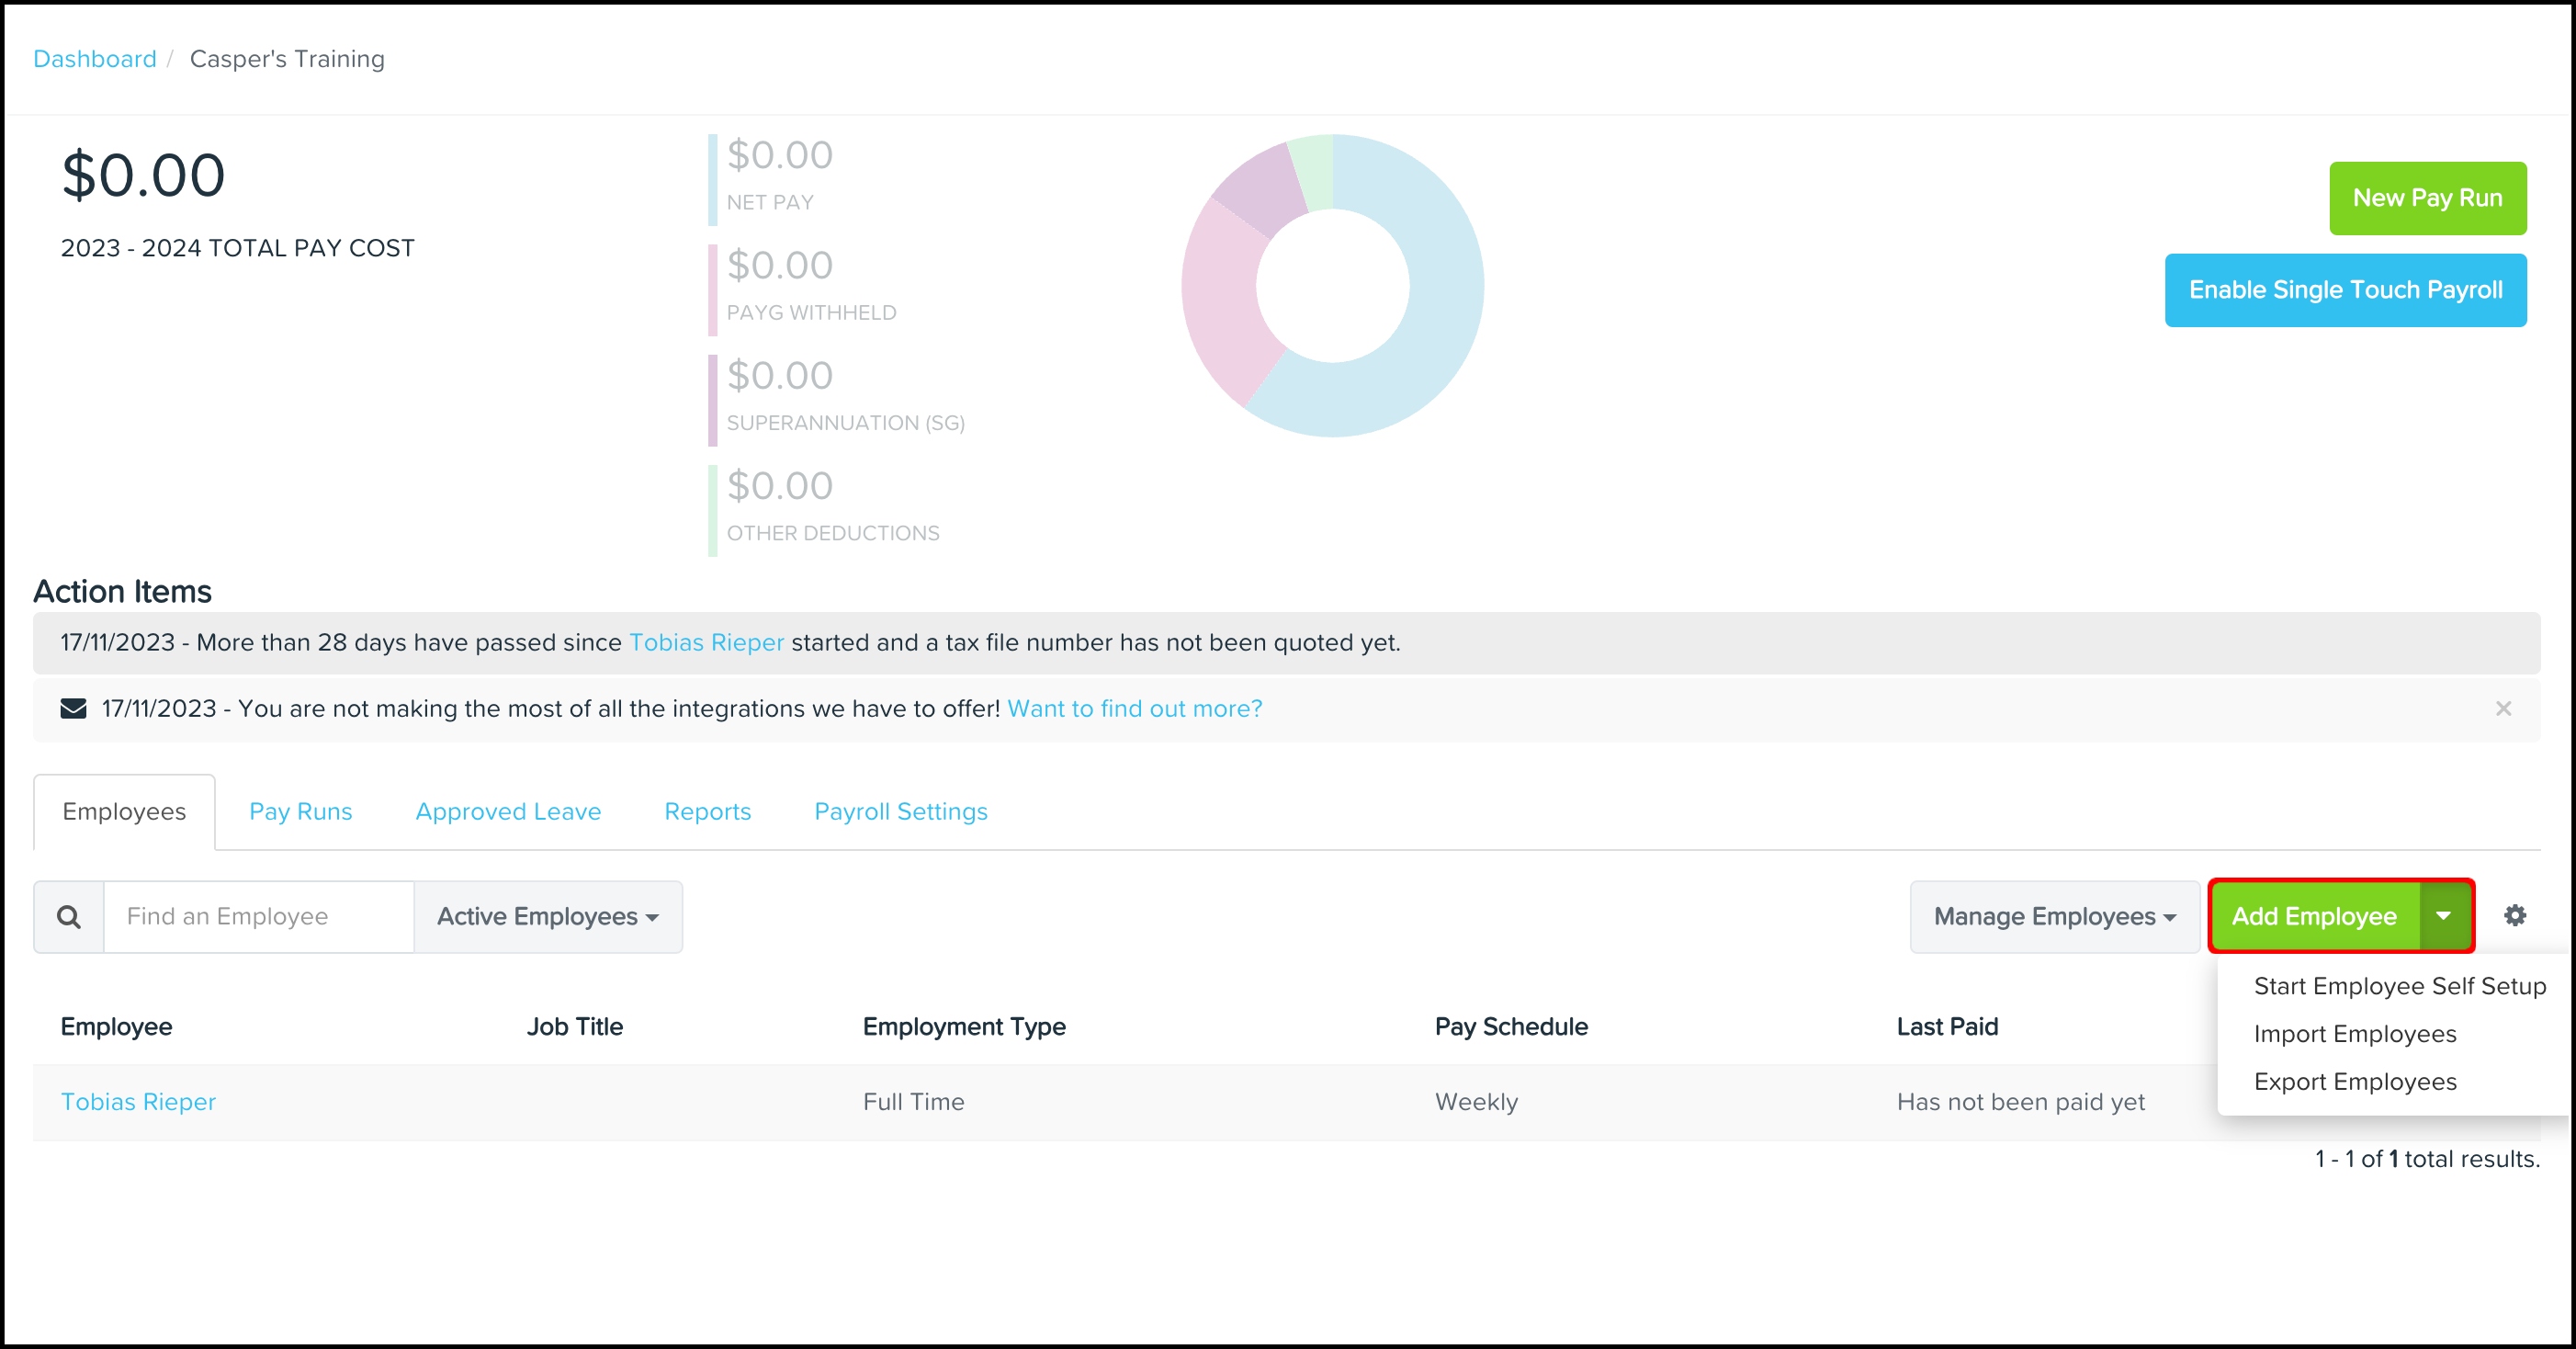
Task: Click the NET PAY amount label
Action: [x=770, y=203]
